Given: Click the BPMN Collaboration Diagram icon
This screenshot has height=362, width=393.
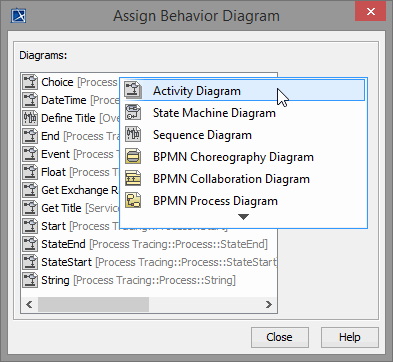Looking at the screenshot, I should pos(133,179).
